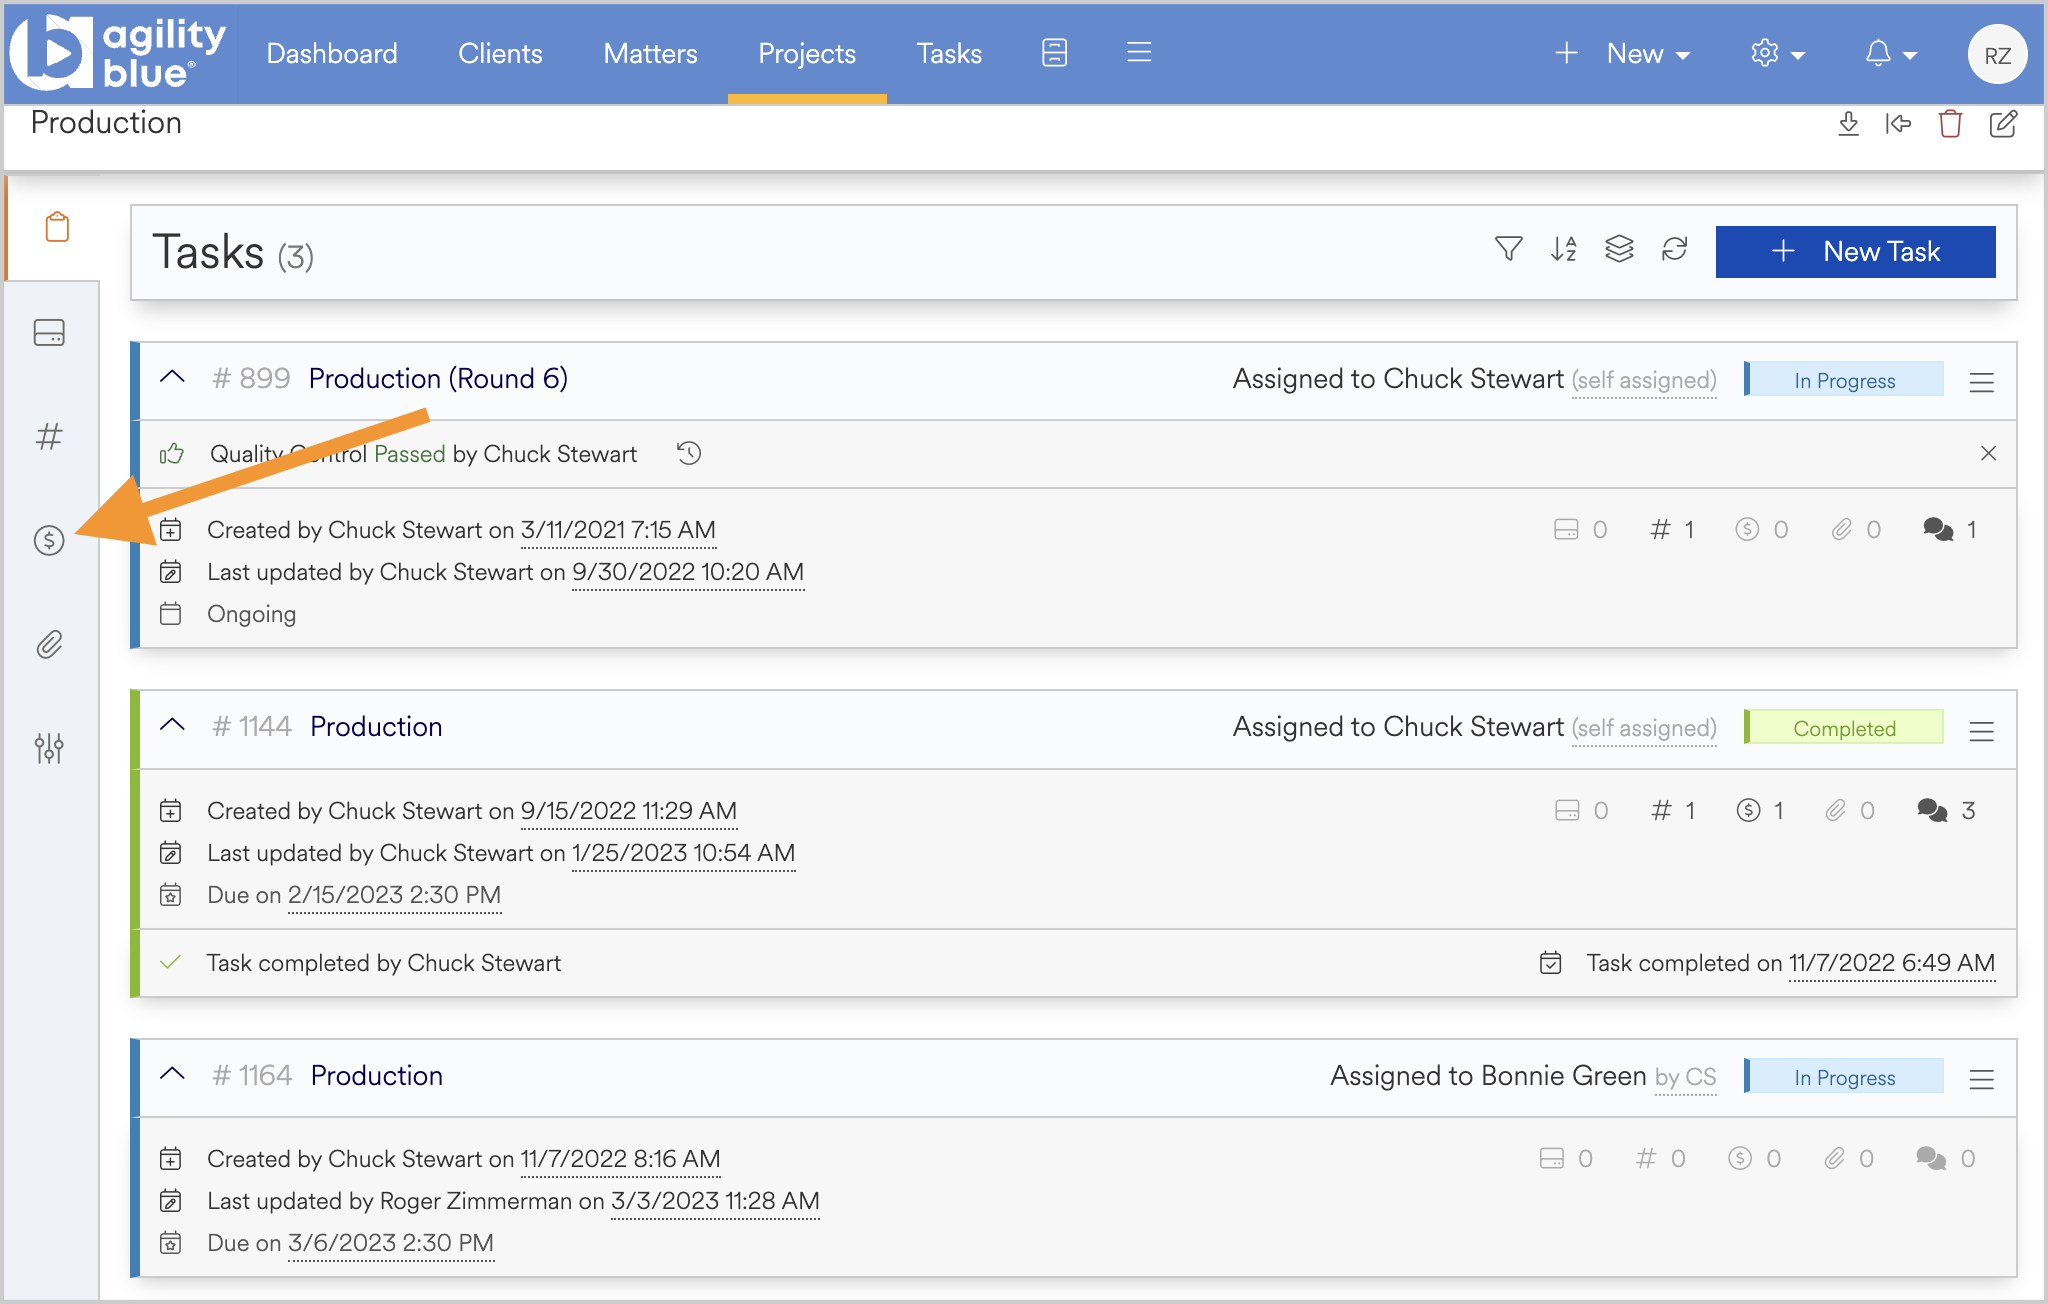
Task: Open task 1164 Production link
Action: (377, 1076)
